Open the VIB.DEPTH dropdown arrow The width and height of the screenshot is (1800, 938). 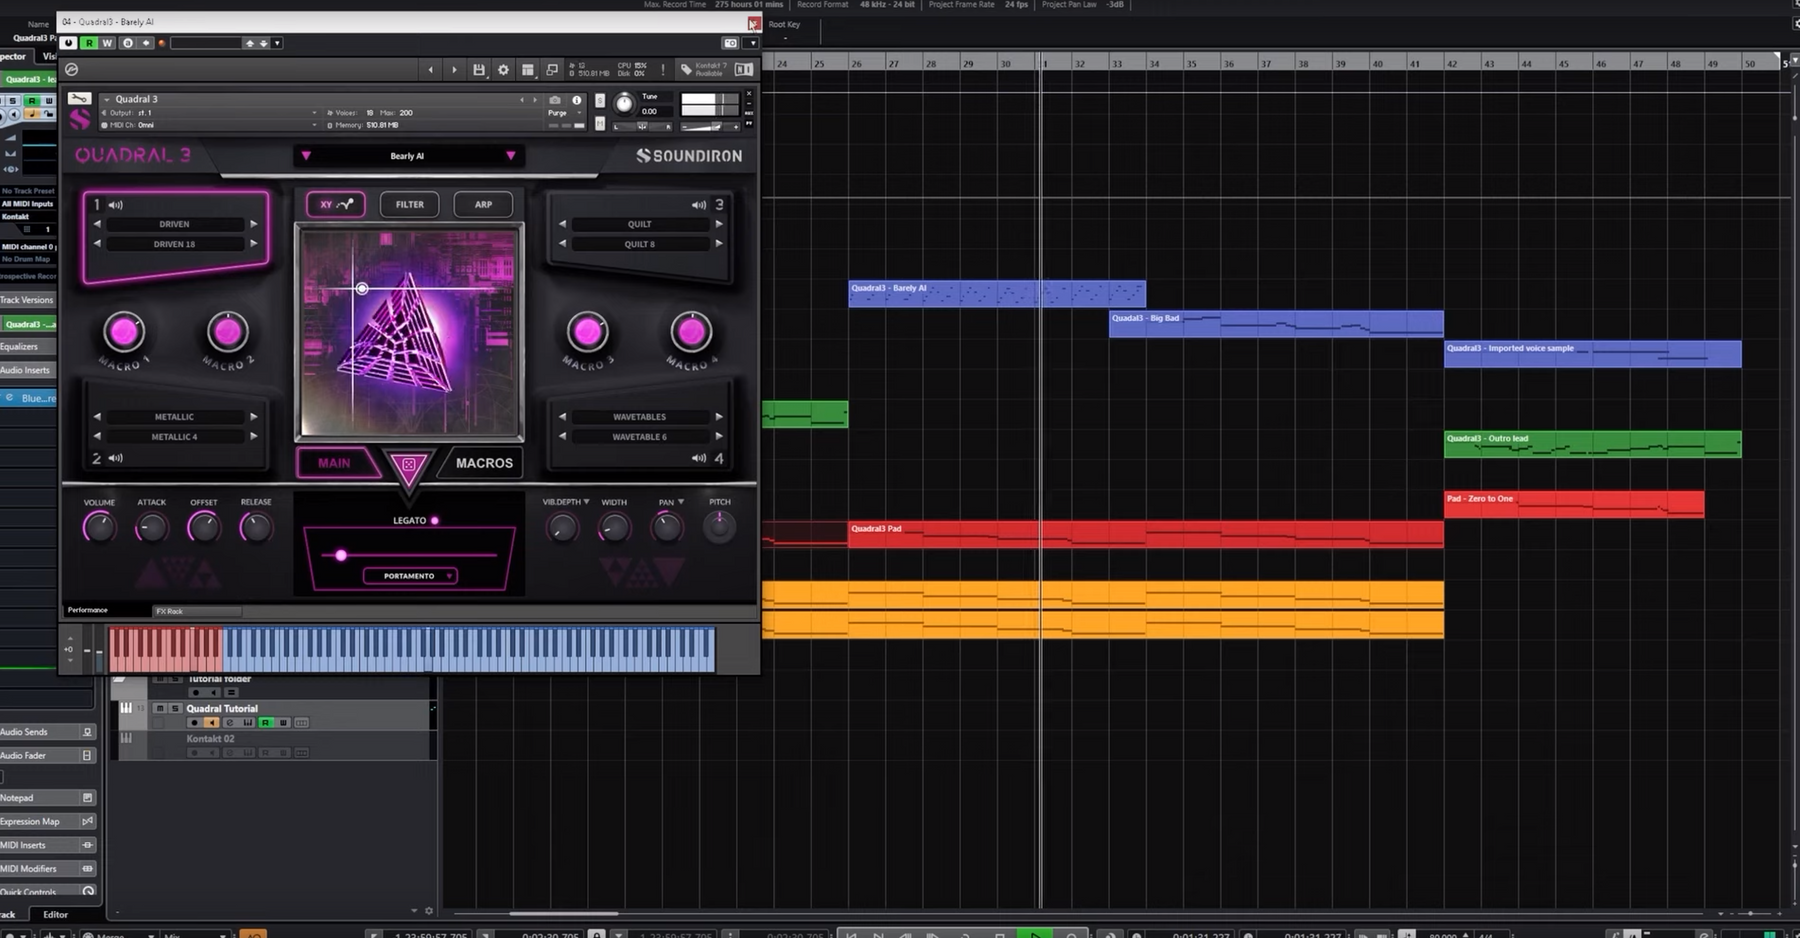click(586, 502)
